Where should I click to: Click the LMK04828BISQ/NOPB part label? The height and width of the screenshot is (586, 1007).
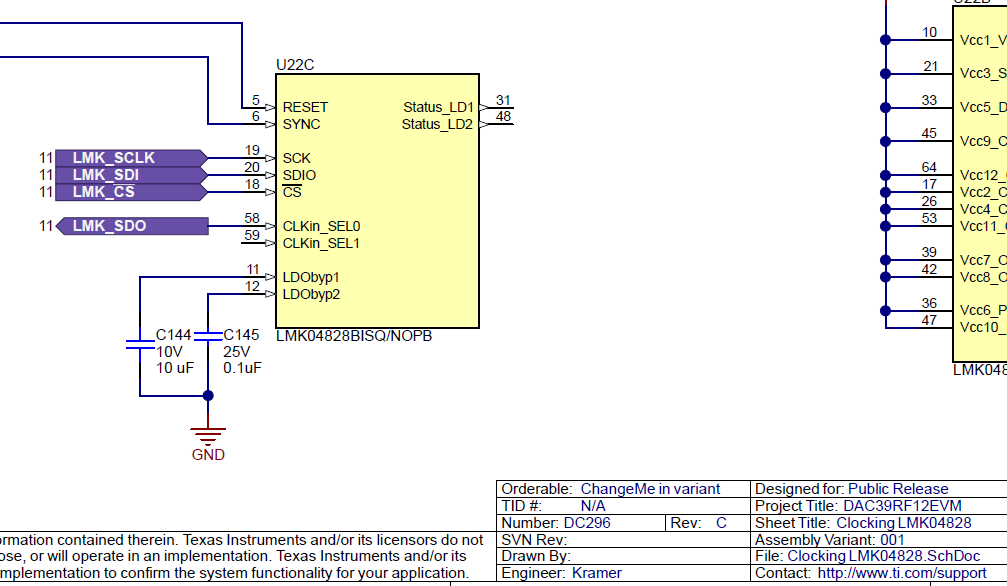[354, 336]
